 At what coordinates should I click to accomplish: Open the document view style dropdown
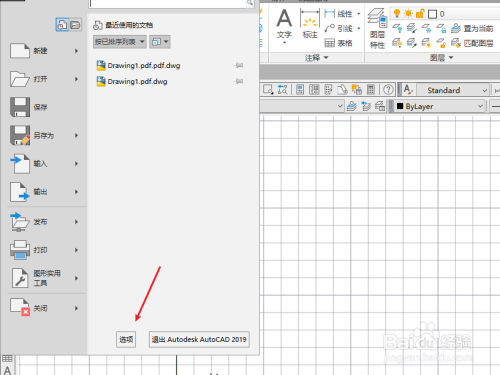tap(160, 42)
